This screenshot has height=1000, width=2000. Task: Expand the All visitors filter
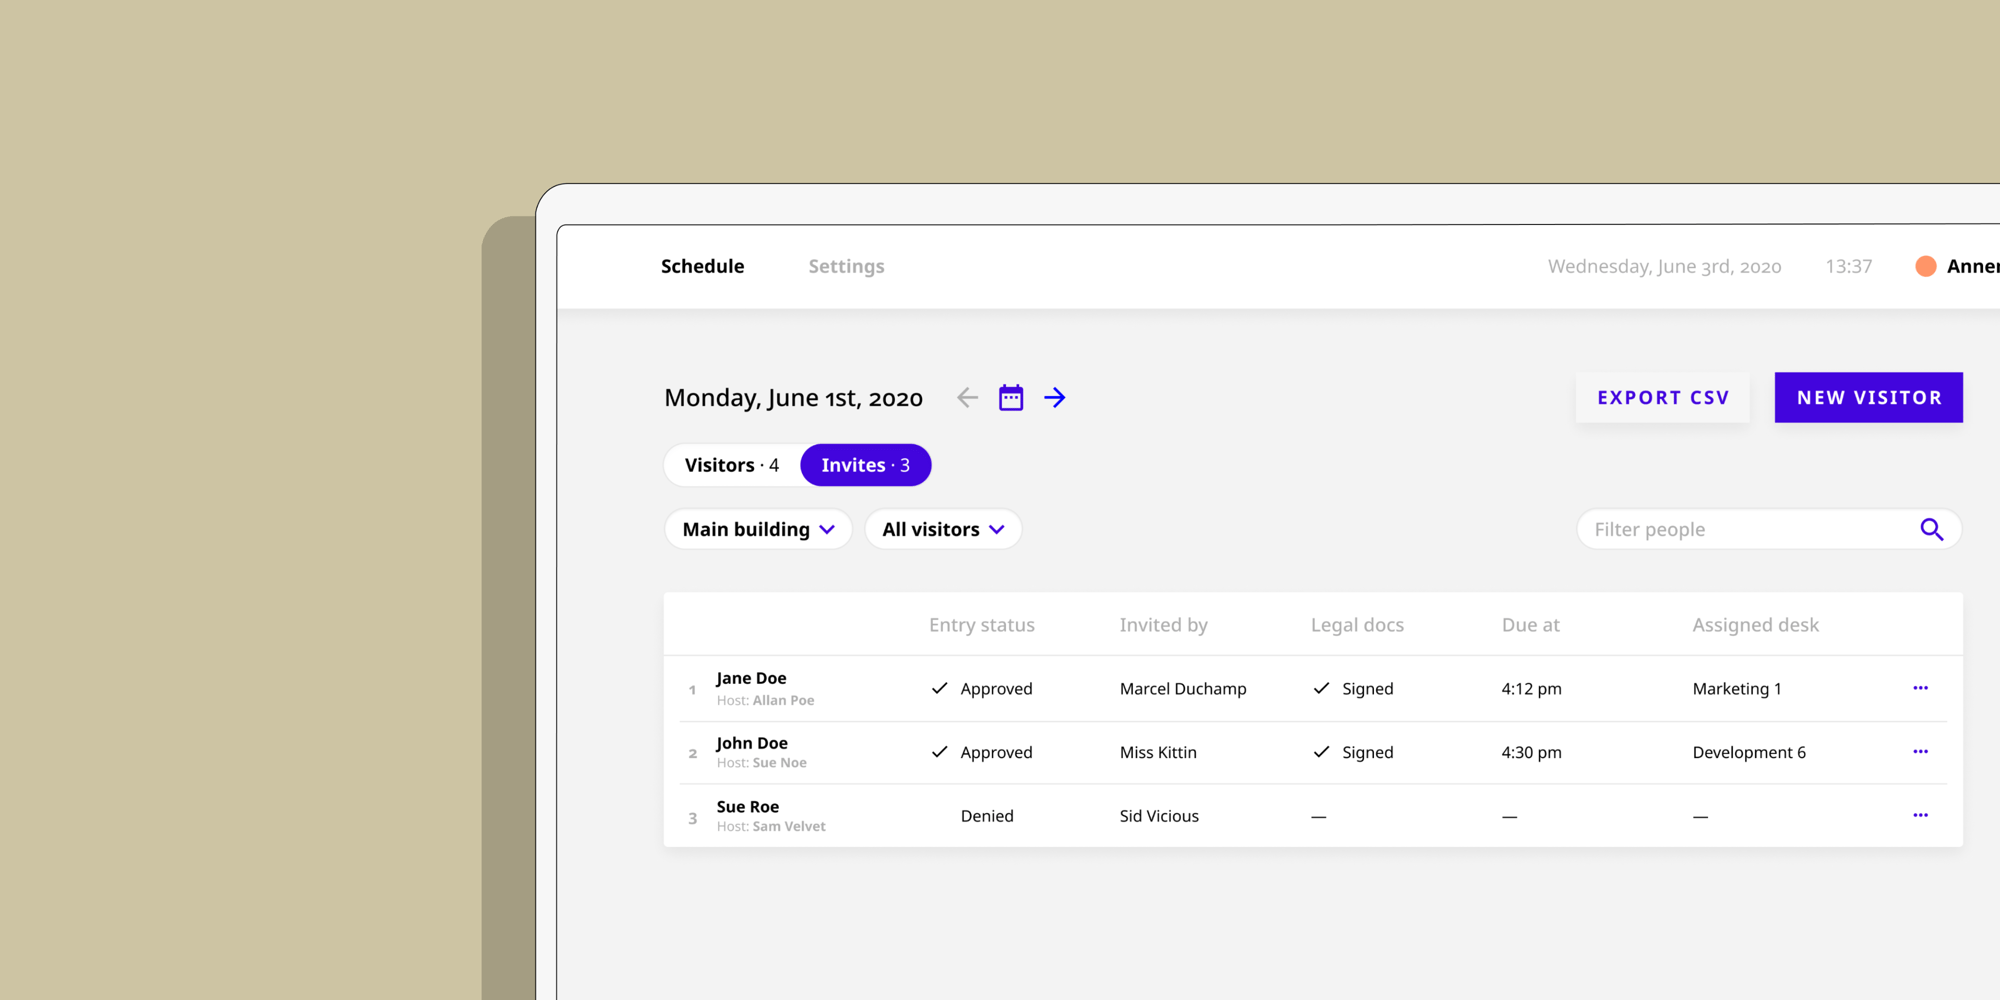(942, 529)
